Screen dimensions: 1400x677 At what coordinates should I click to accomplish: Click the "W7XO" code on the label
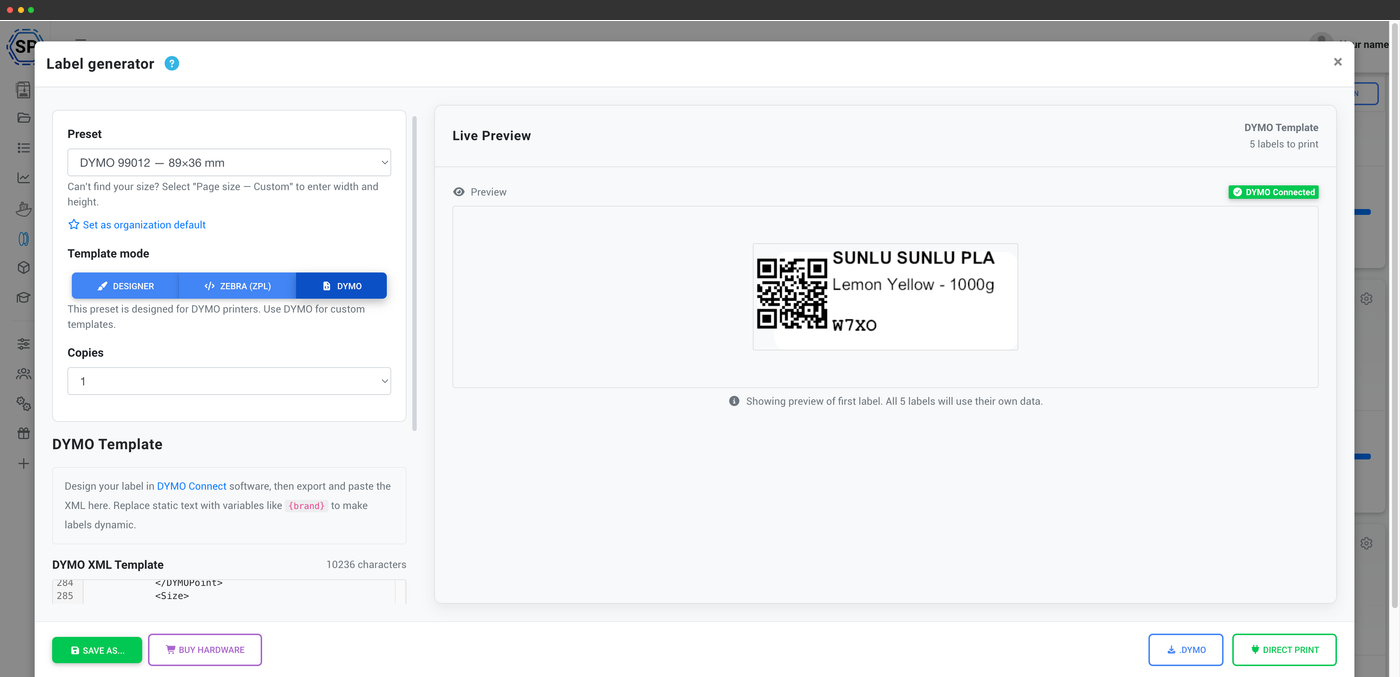coord(855,325)
